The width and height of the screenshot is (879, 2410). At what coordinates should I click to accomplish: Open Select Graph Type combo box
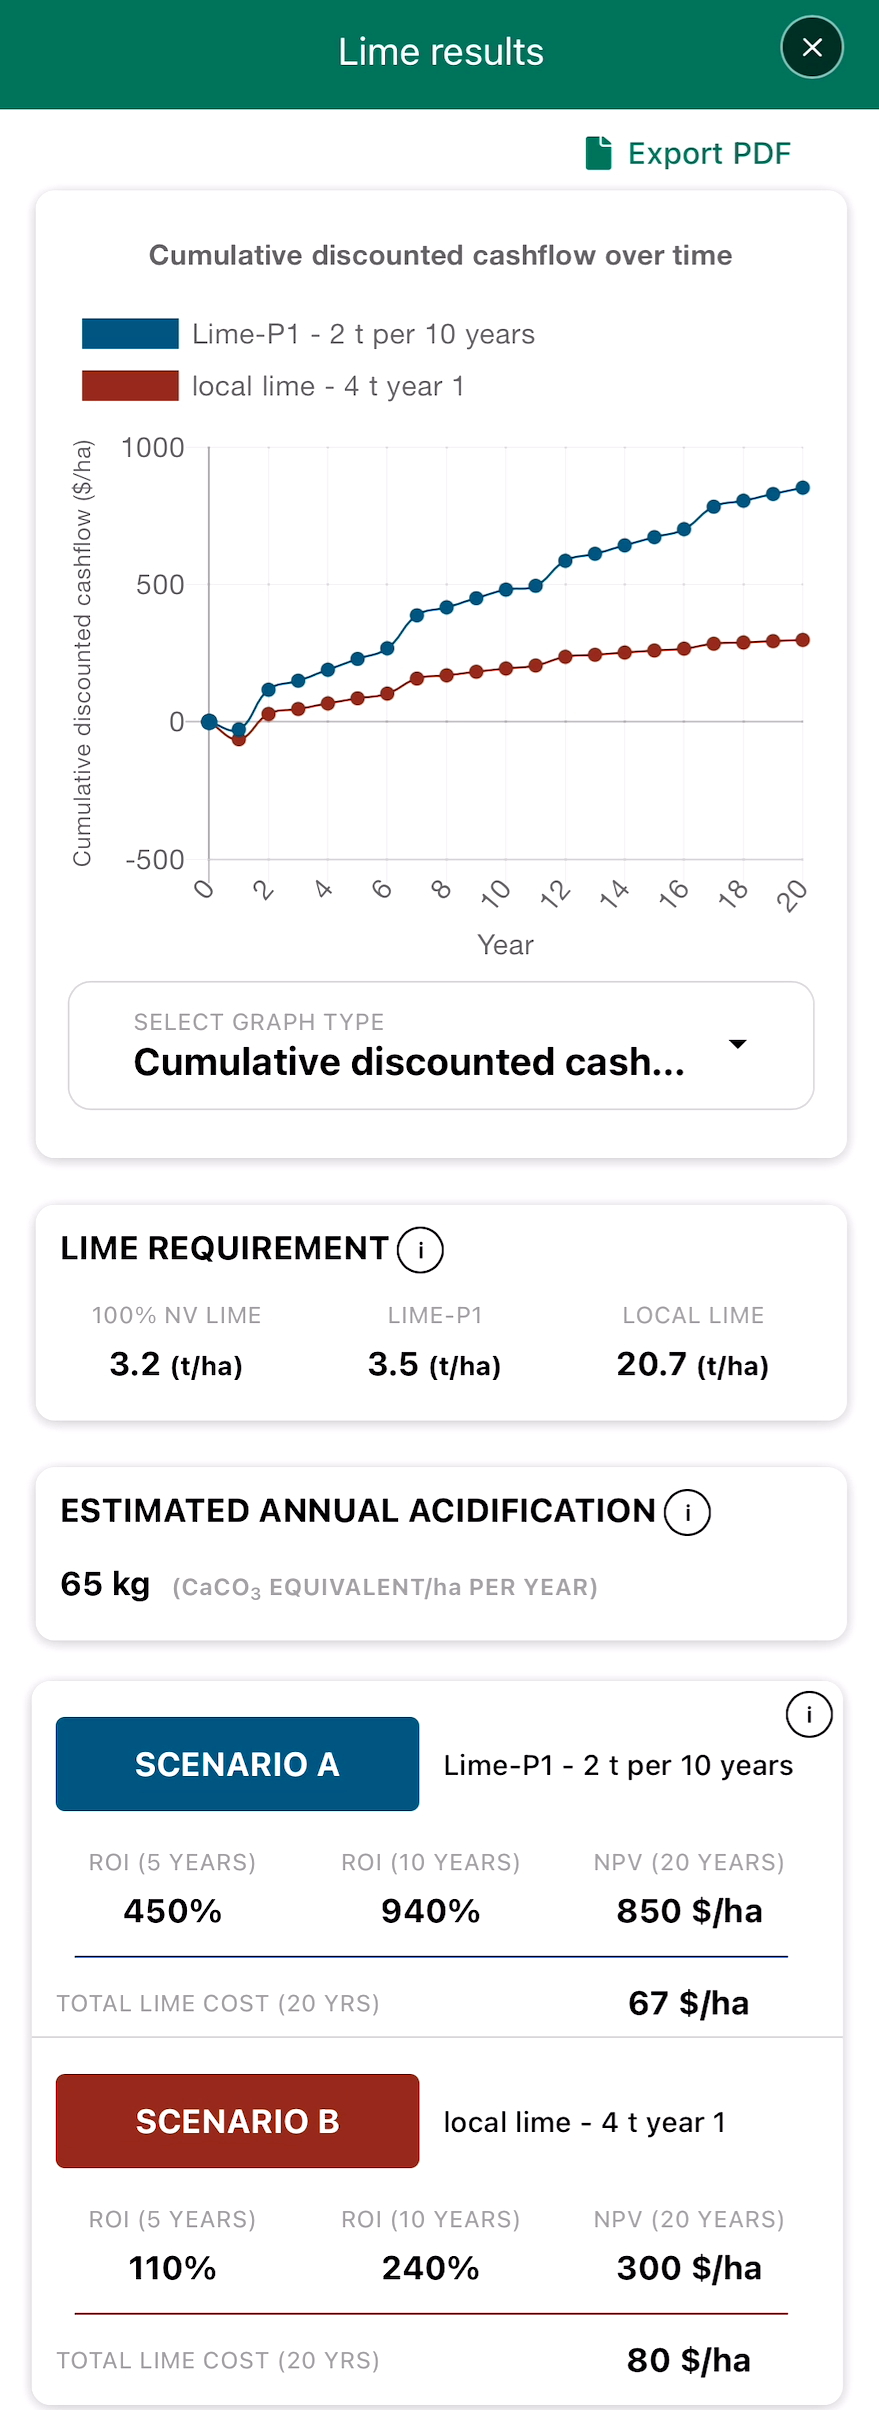pyautogui.click(x=441, y=1045)
